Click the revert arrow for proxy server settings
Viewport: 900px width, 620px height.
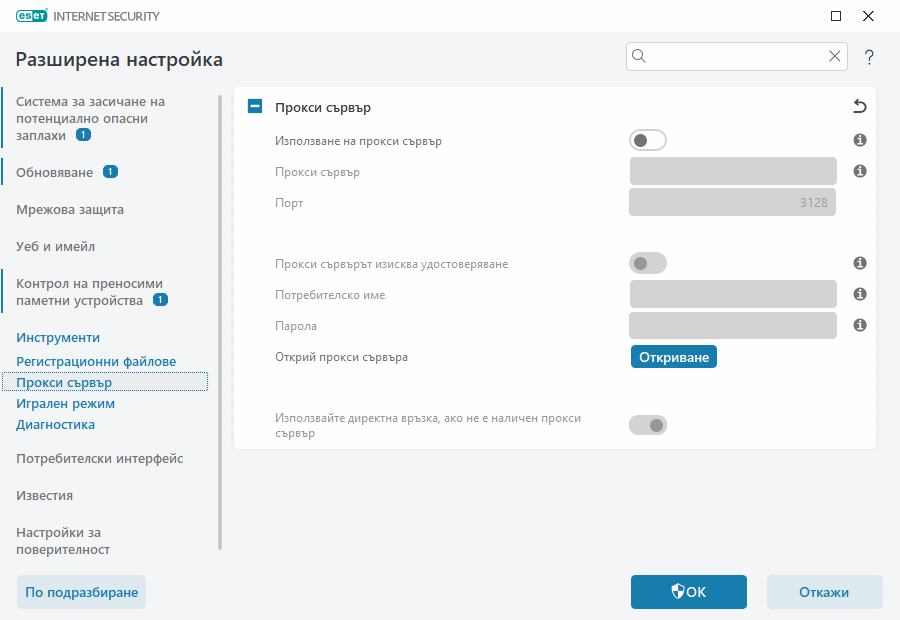coord(858,106)
